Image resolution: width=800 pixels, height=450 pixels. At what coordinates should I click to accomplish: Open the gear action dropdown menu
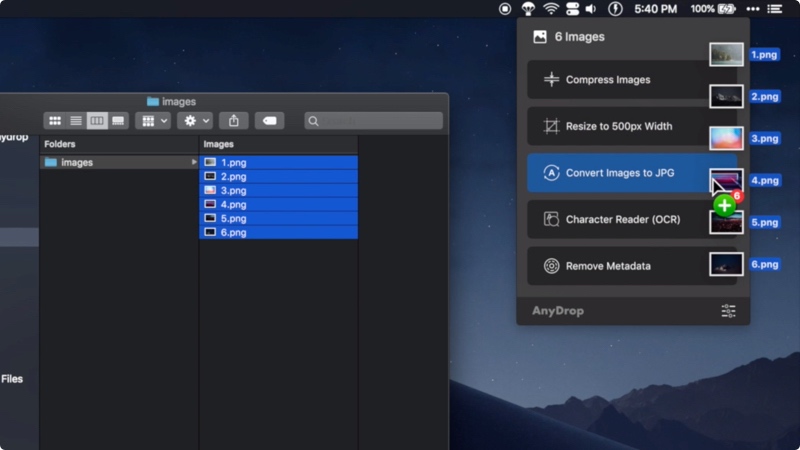194,121
